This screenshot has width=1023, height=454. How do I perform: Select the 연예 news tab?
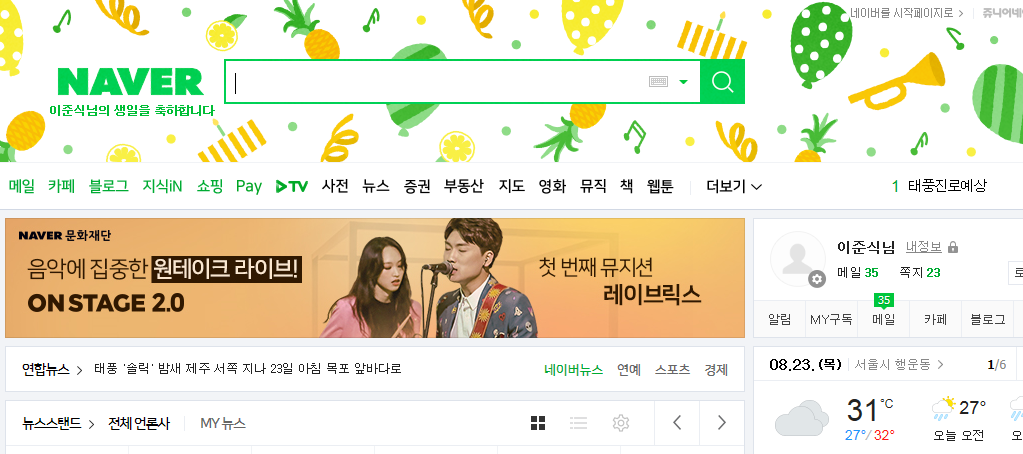point(629,370)
